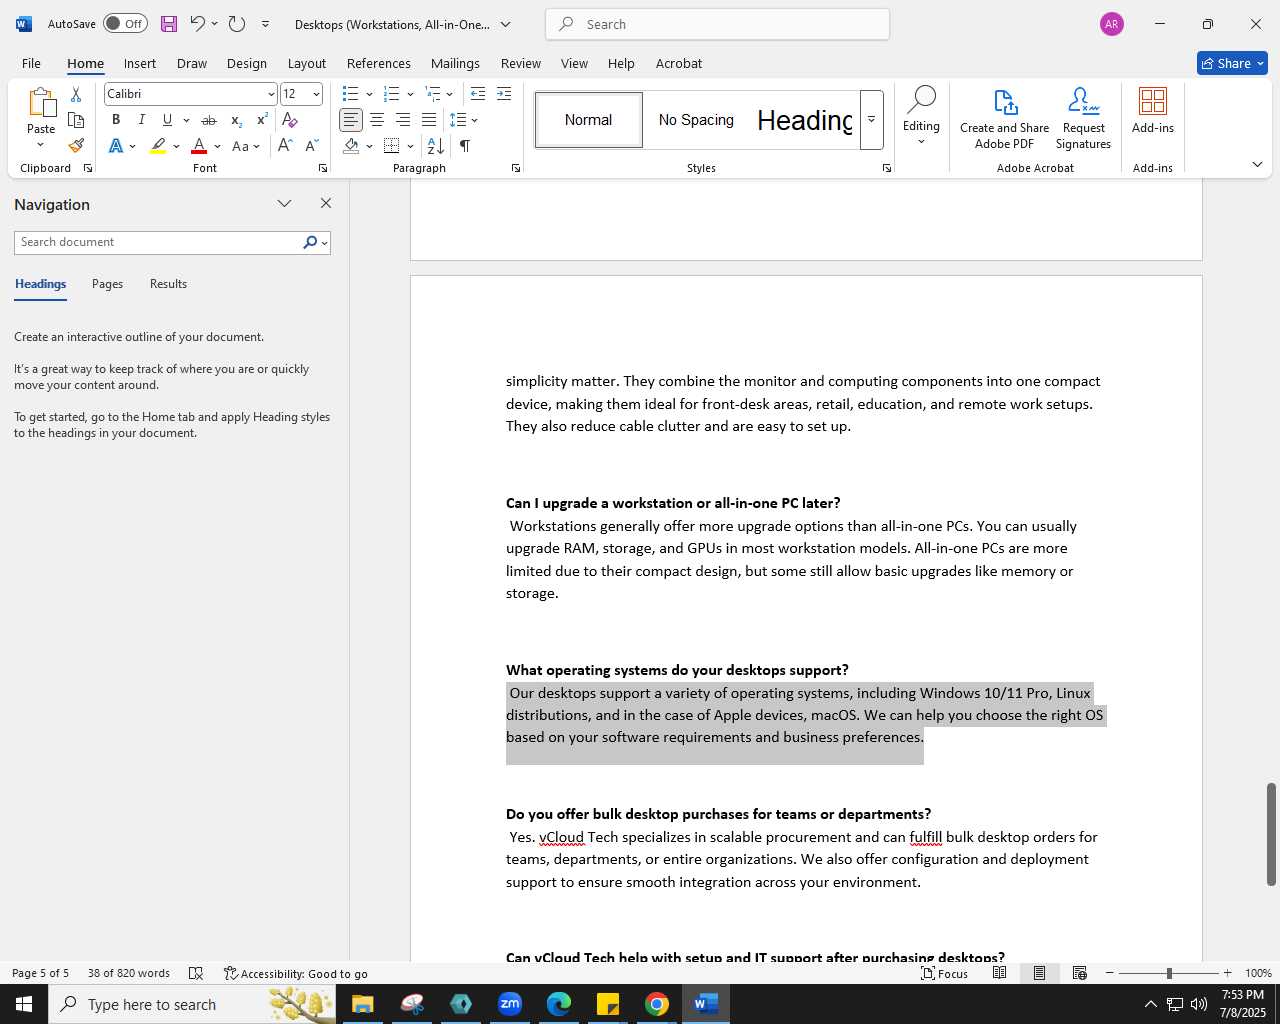
Task: Click the title bar Search box
Action: pos(717,24)
